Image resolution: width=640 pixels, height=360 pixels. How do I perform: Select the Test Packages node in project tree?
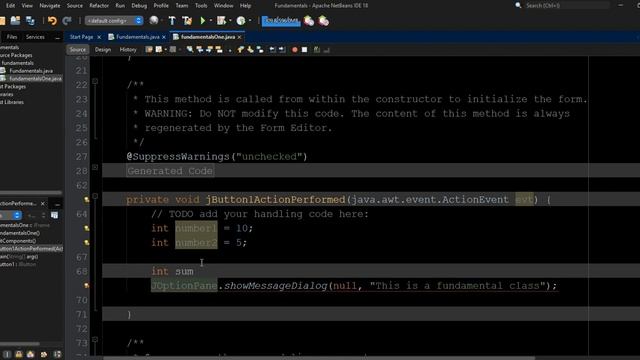(13, 87)
